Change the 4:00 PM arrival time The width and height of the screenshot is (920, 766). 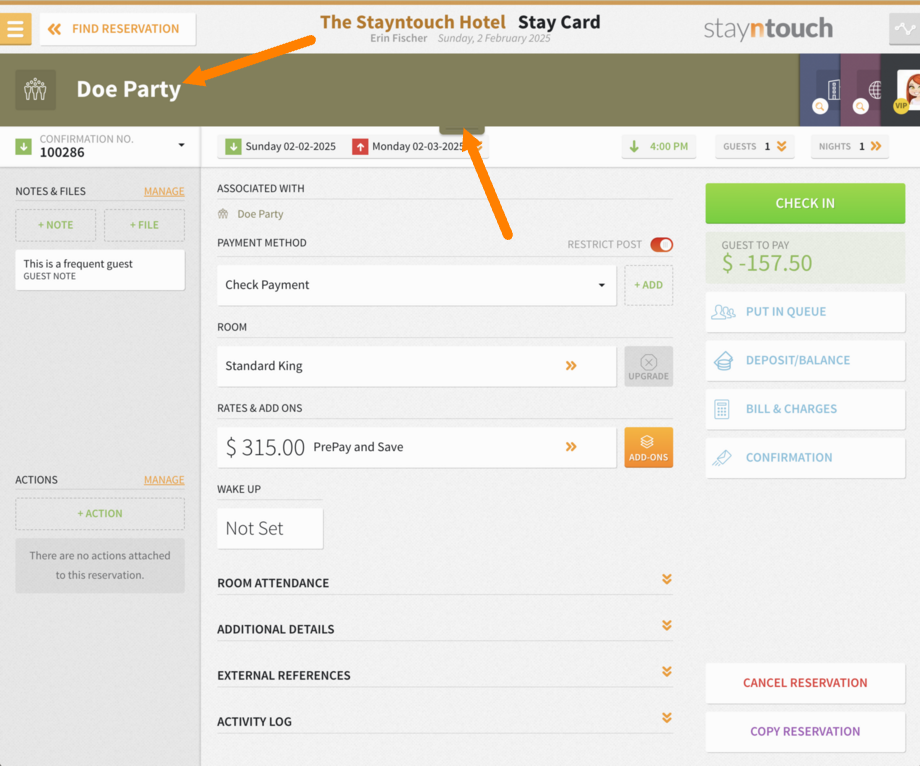658,146
